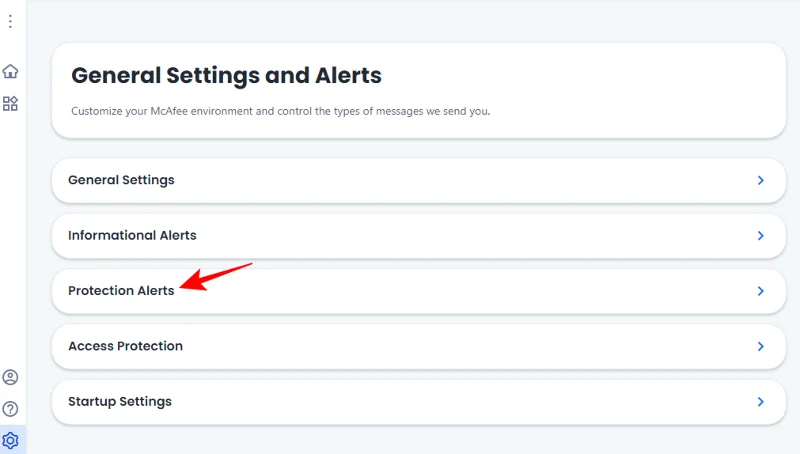Screen dimensions: 800x454
Task: Expand the Protection Alerts chevron
Action: (x=760, y=291)
